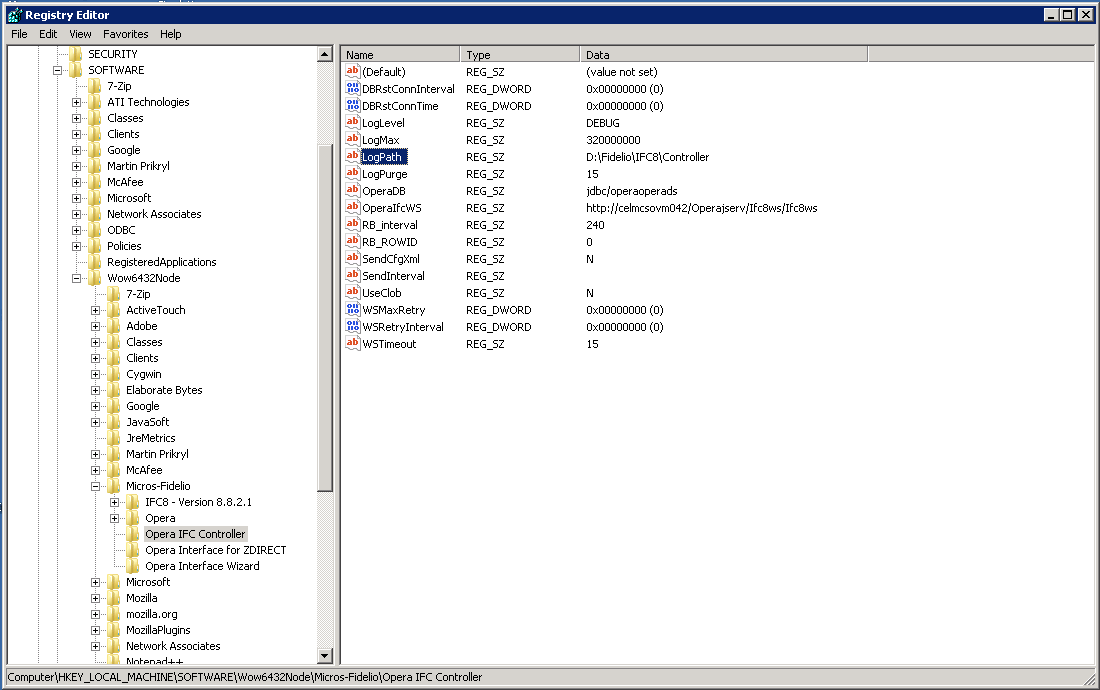Select the RB_interval value name

[389, 224]
